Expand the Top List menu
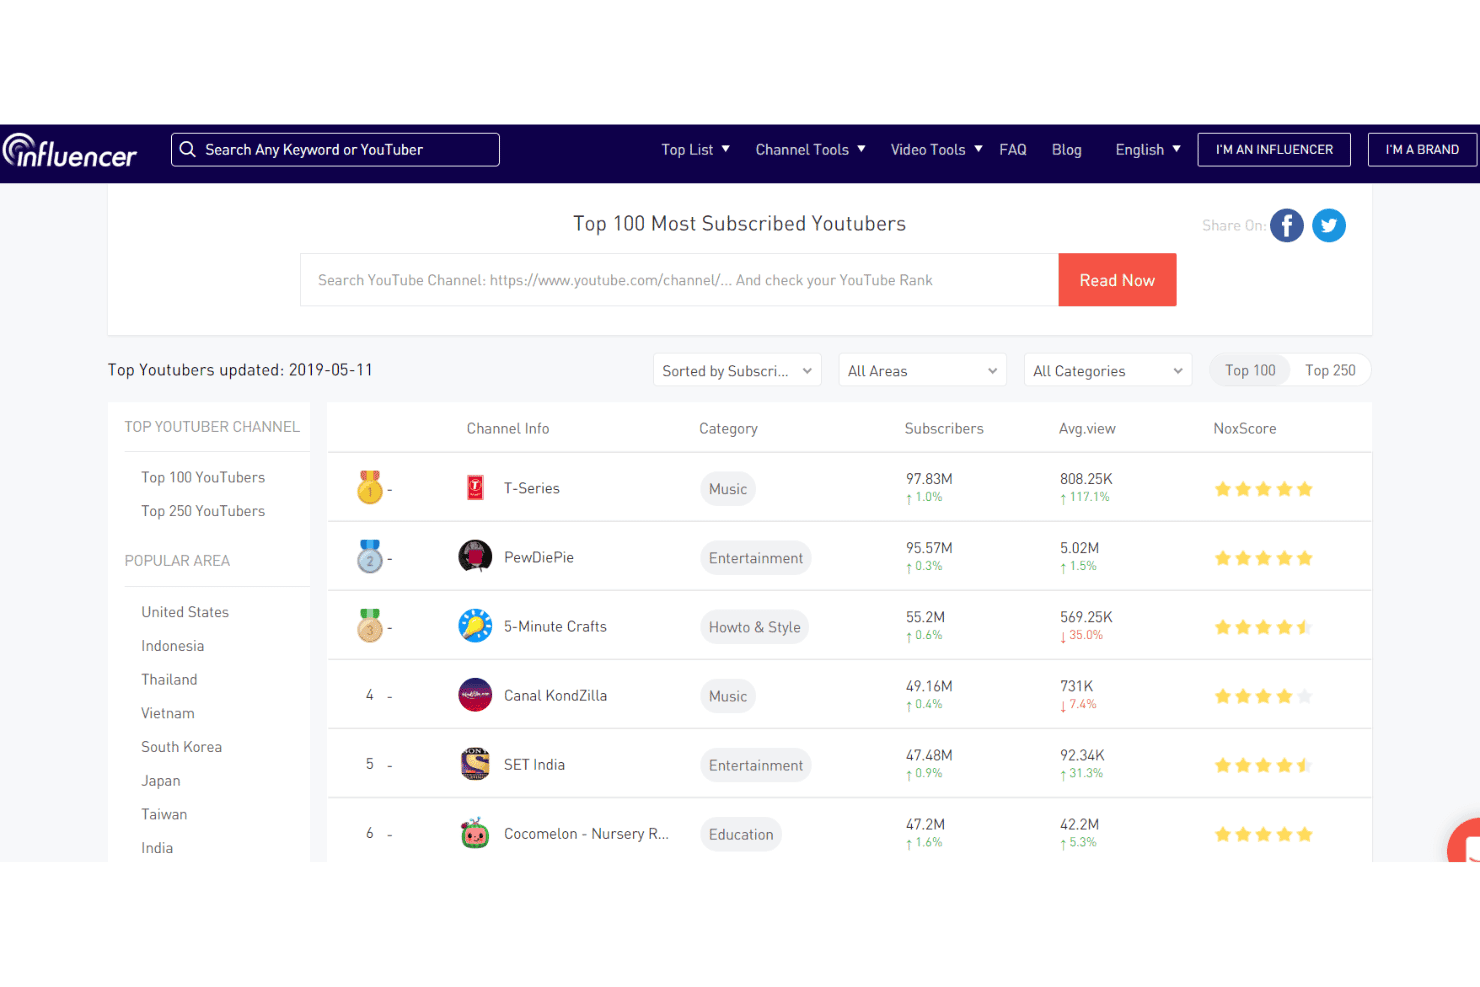Screen dimensions: 1480x987 pyautogui.click(x=695, y=150)
